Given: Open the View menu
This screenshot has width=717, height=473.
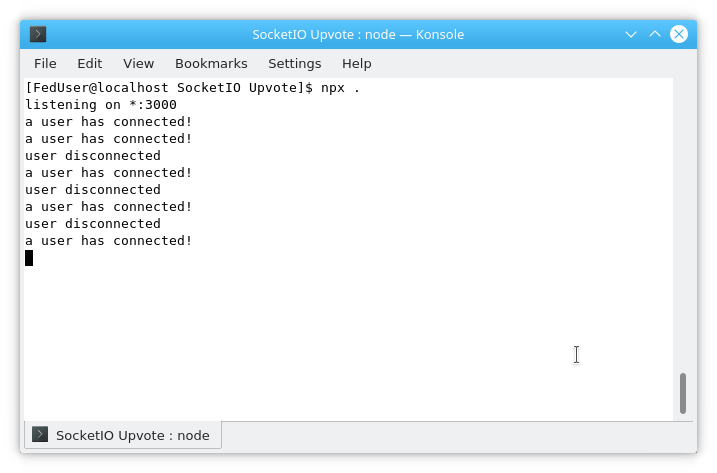Looking at the screenshot, I should (x=138, y=64).
